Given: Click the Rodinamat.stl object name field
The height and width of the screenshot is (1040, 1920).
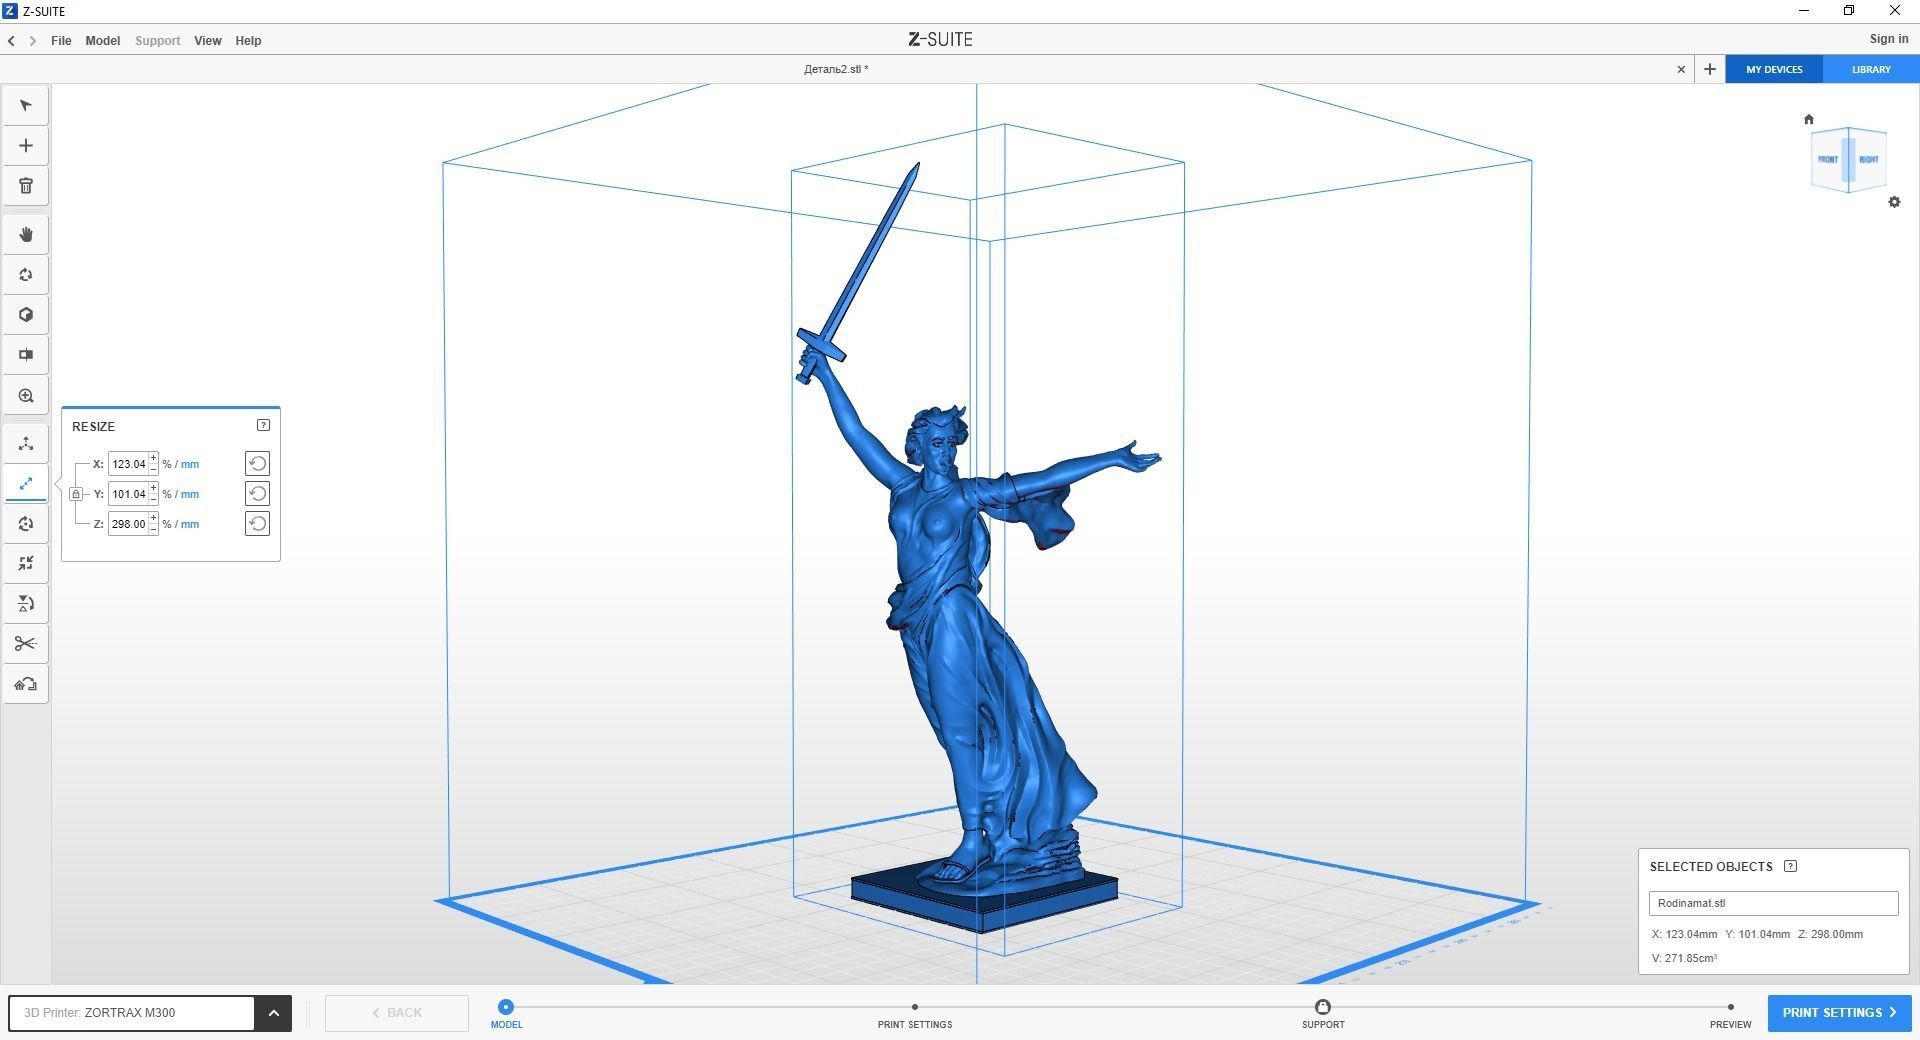Looking at the screenshot, I should point(1773,903).
